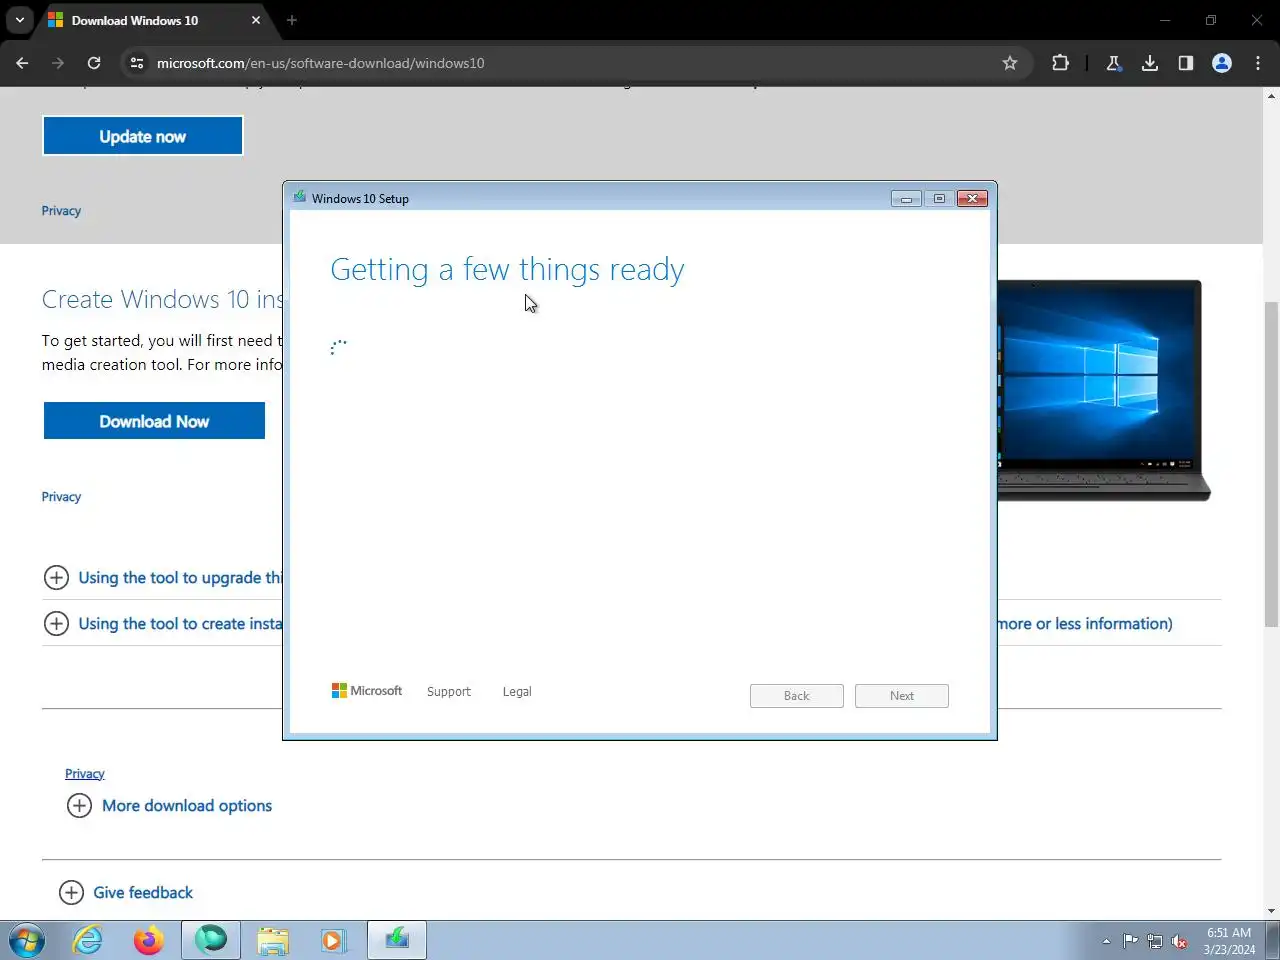Open Legal link in Windows 10 Setup

point(517,692)
